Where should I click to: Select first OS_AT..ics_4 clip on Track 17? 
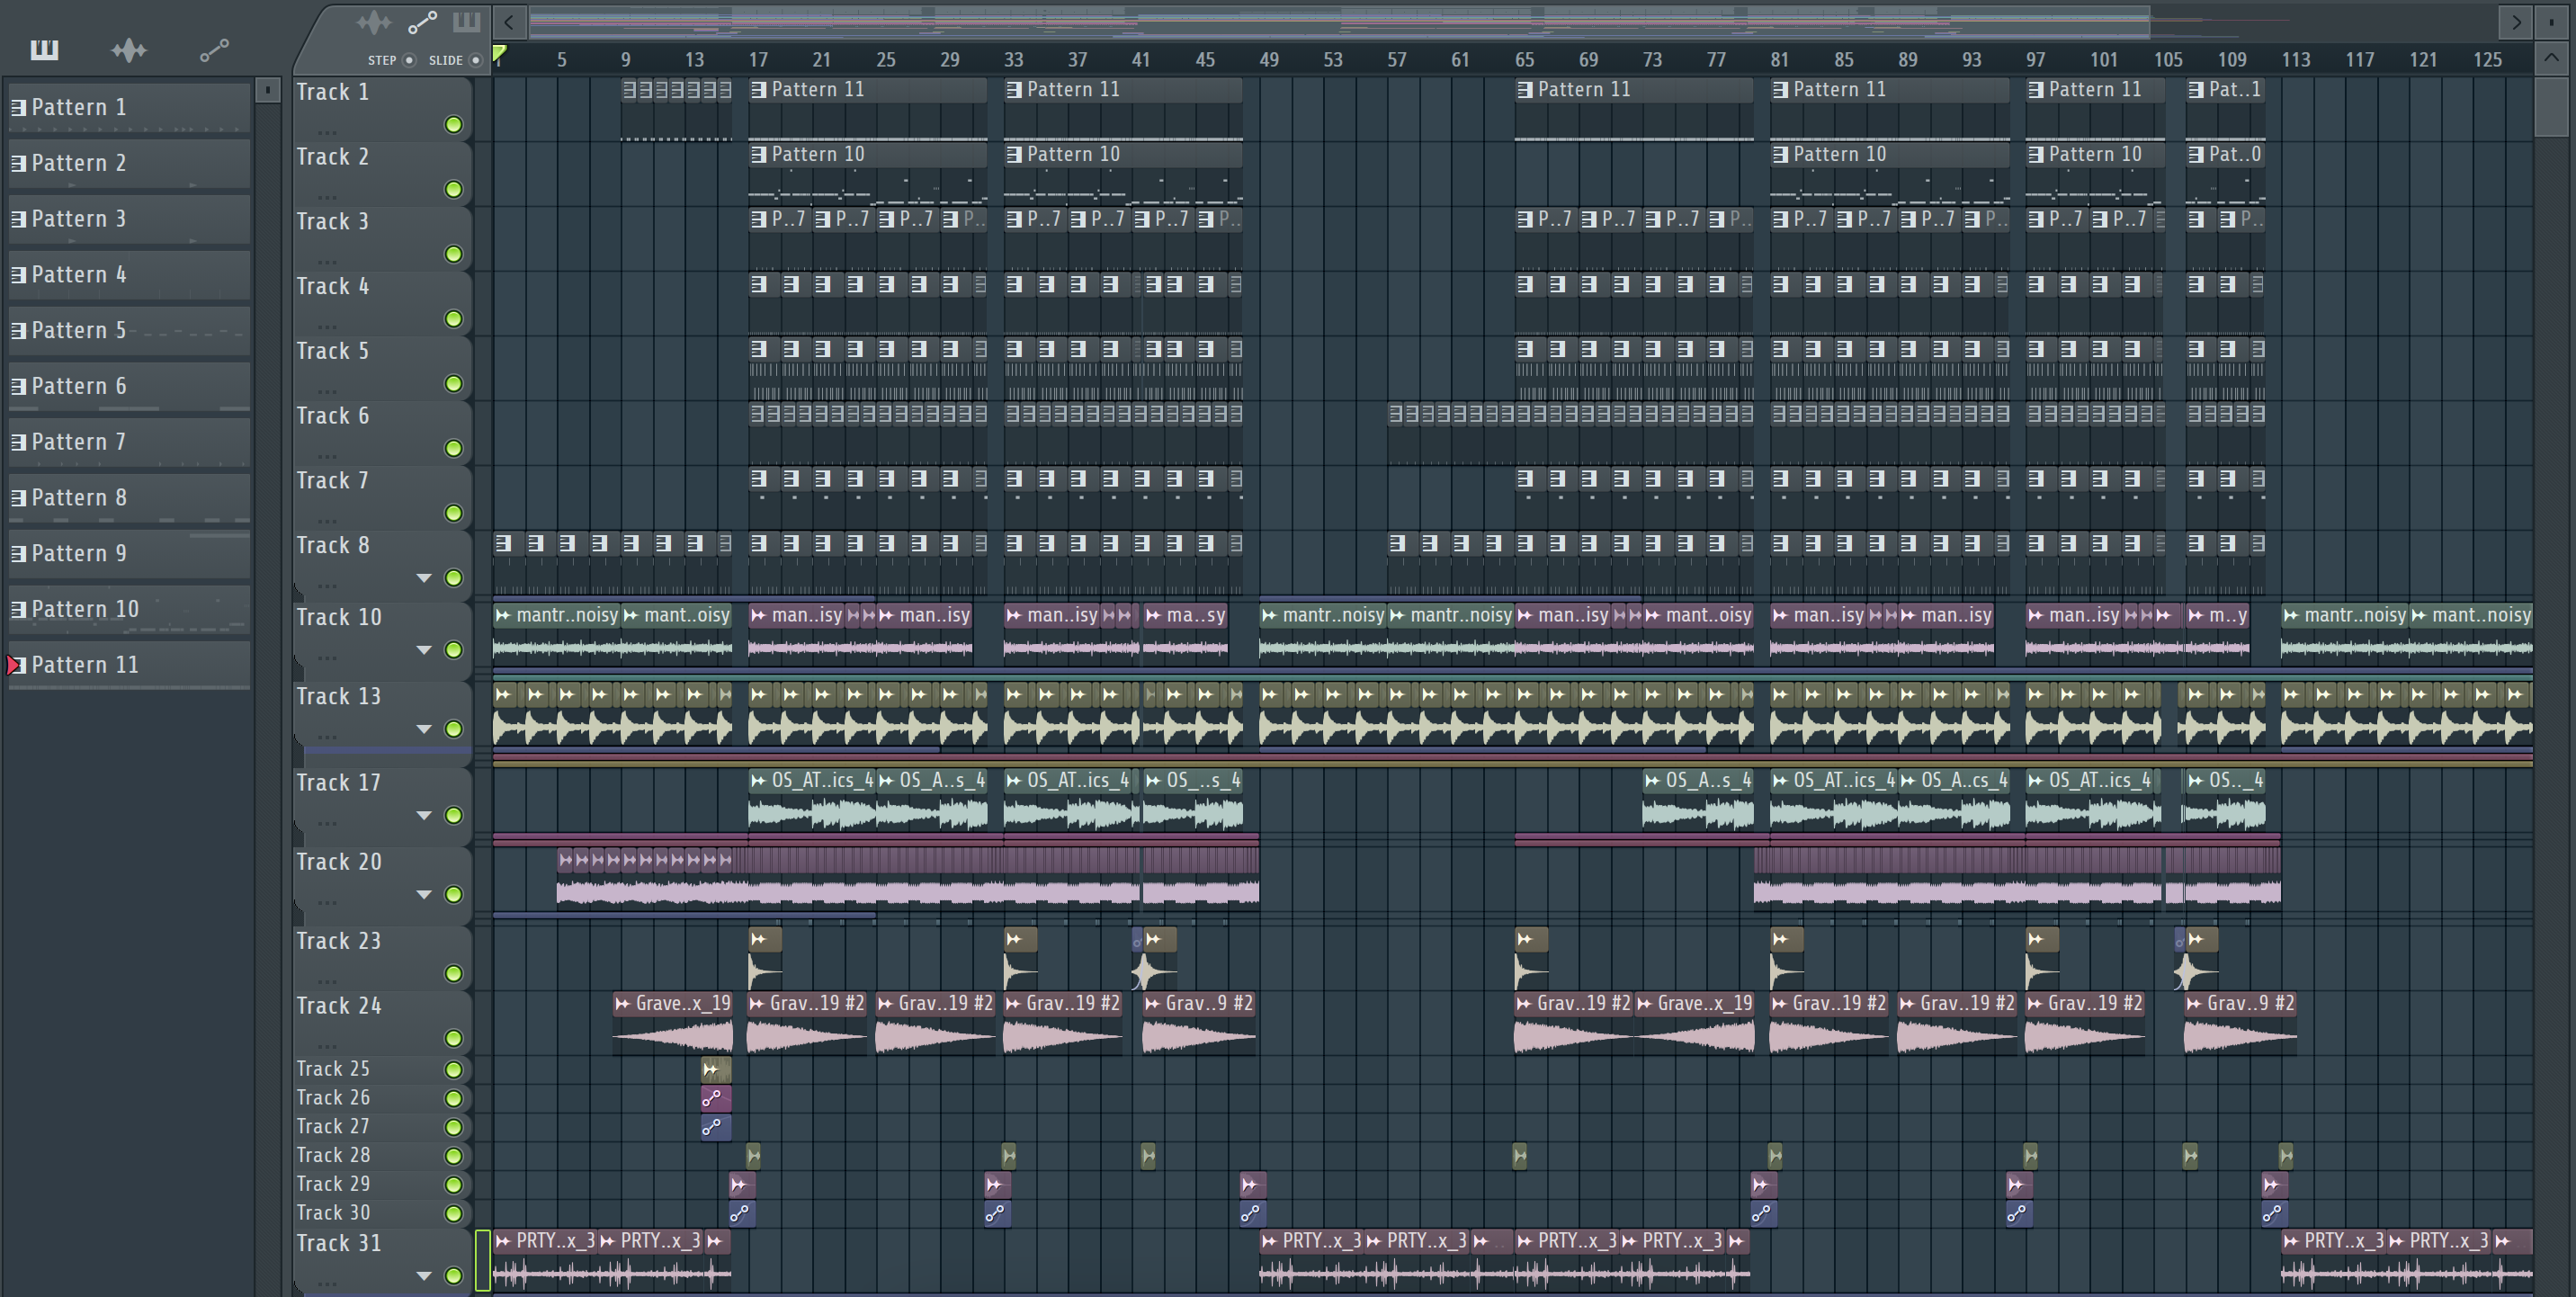812,799
